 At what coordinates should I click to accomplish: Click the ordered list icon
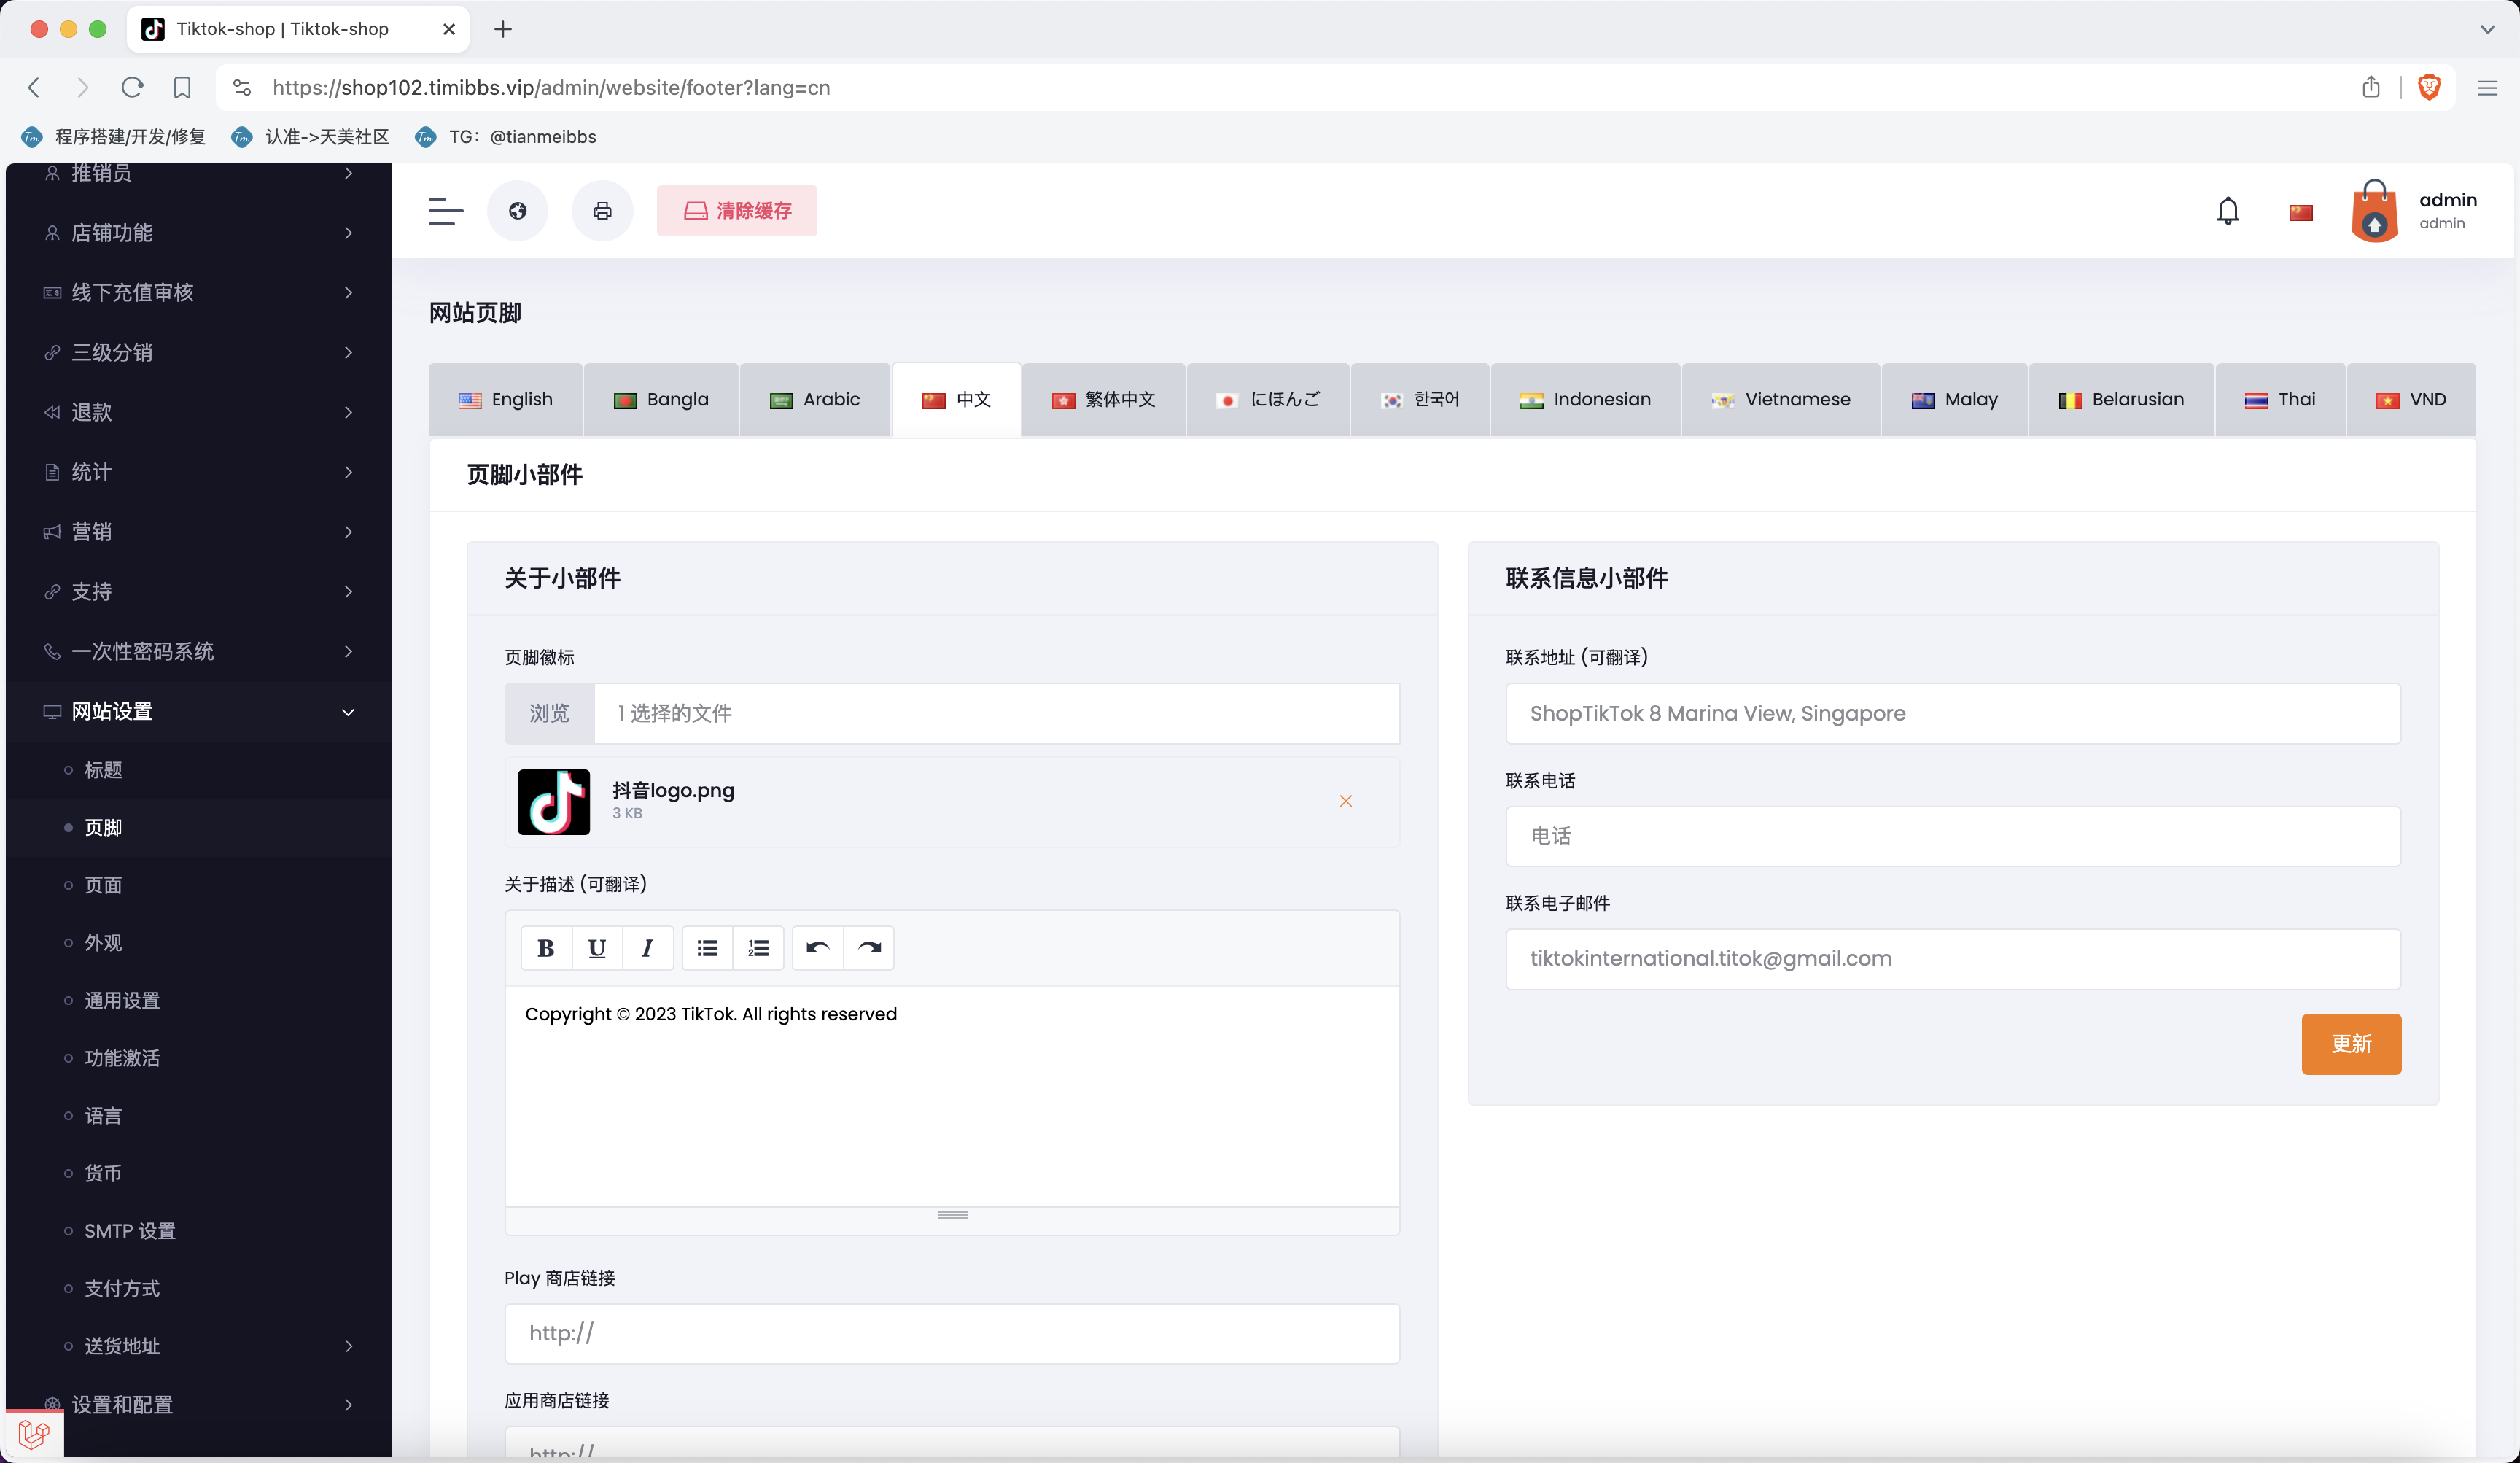point(759,947)
